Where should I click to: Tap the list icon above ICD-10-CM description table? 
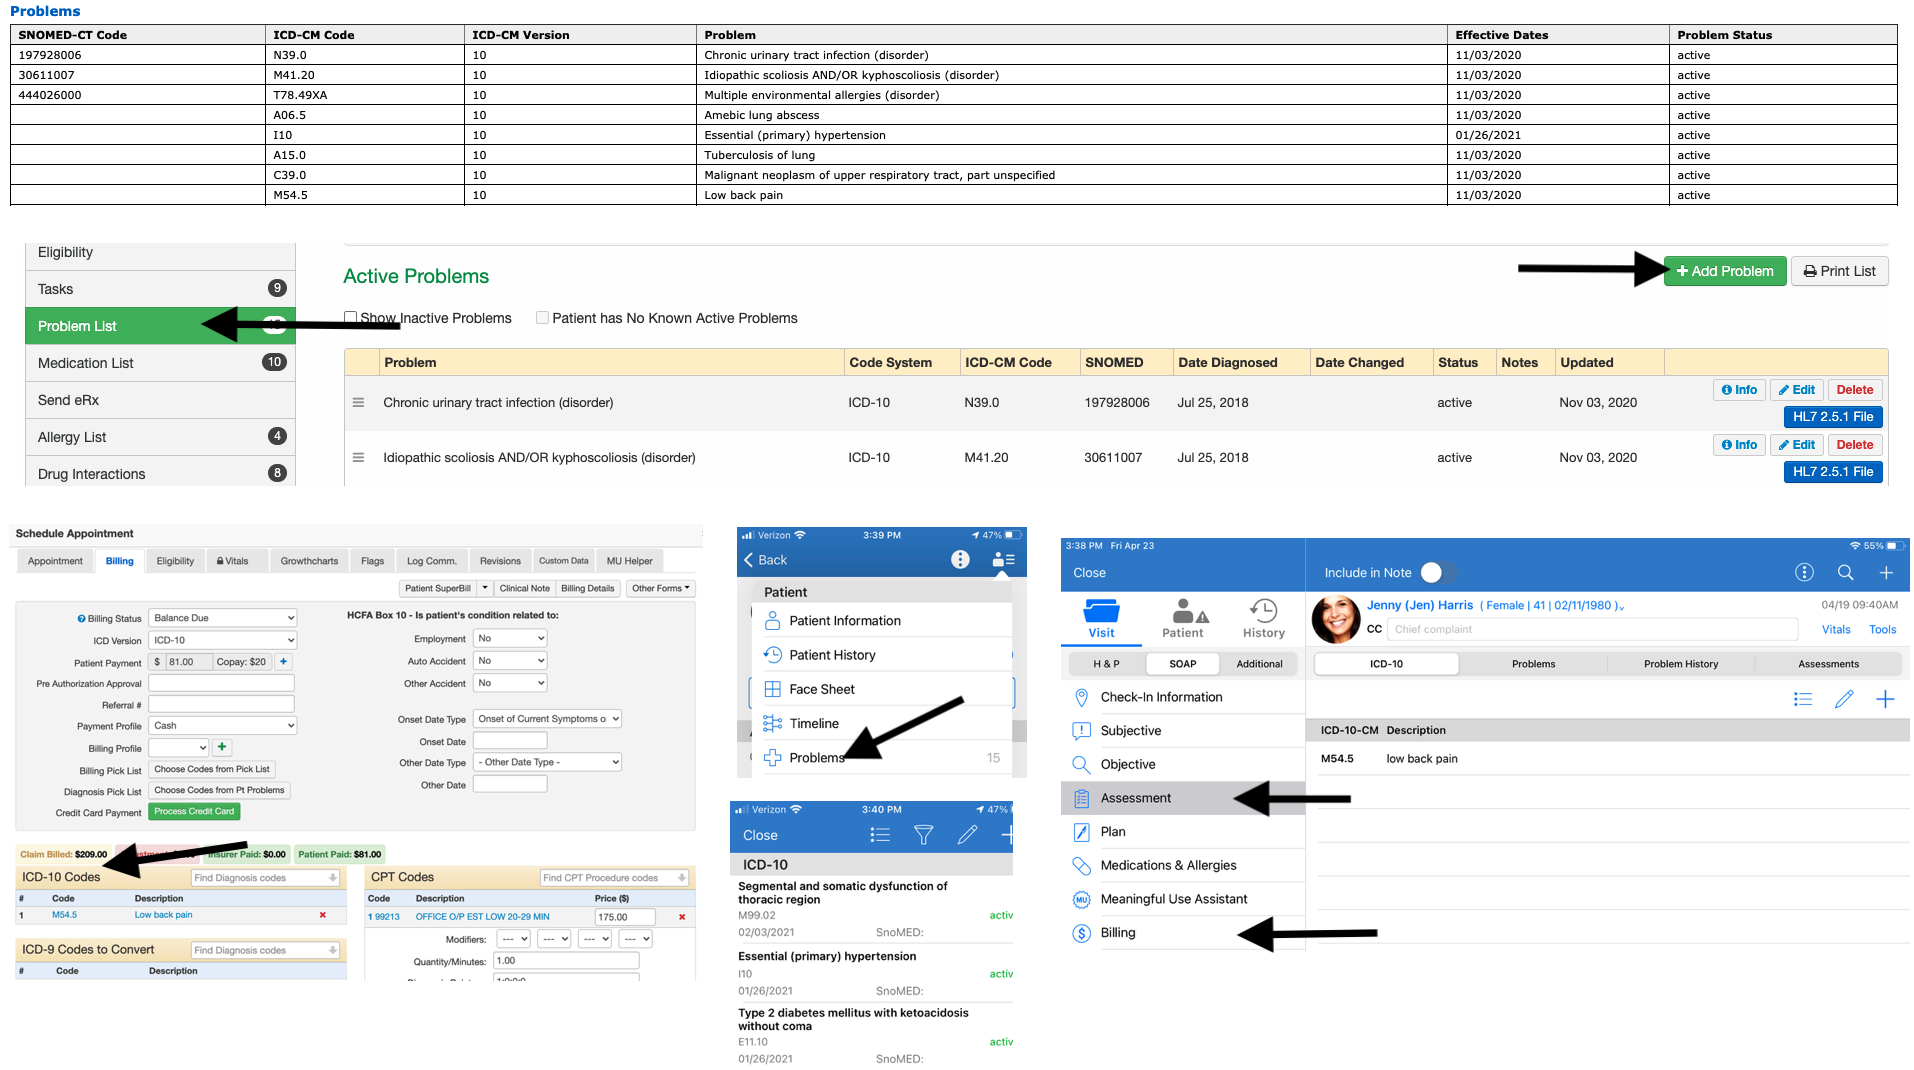pyautogui.click(x=1803, y=700)
